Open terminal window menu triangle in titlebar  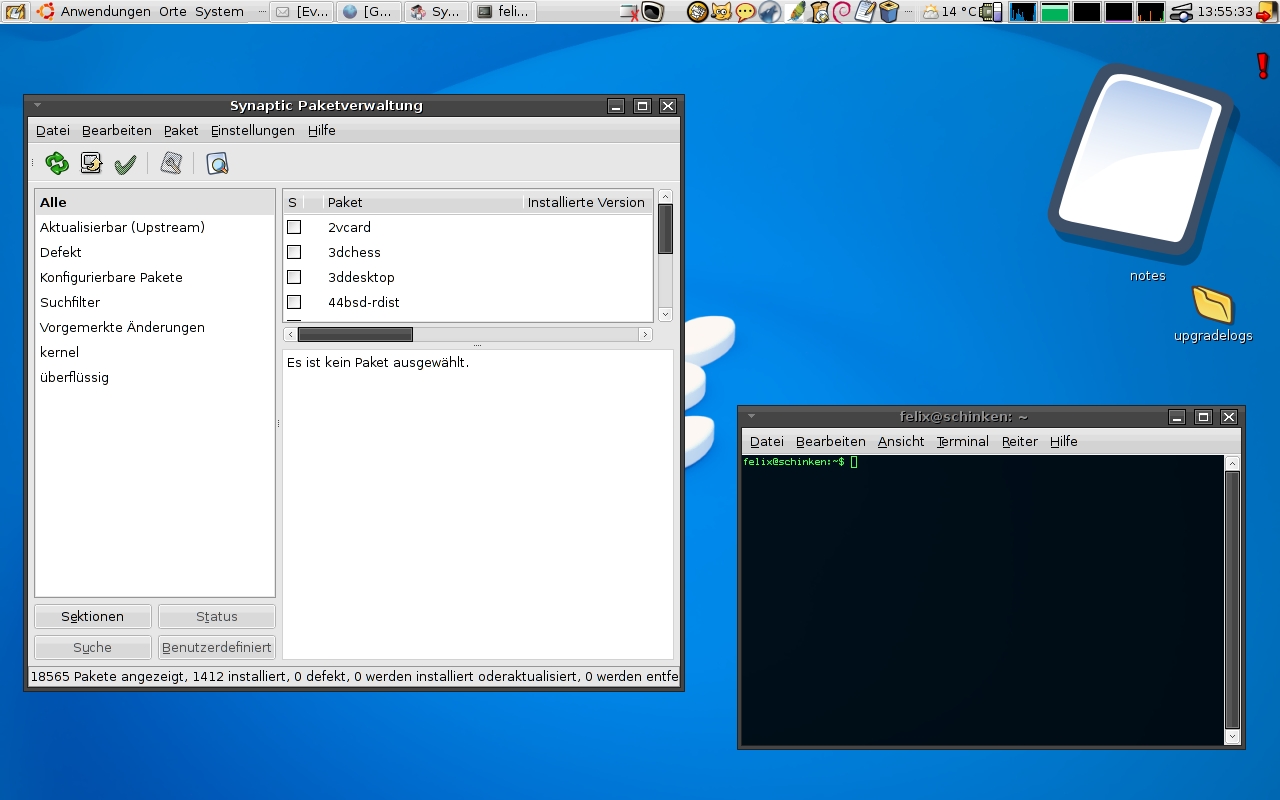click(751, 416)
